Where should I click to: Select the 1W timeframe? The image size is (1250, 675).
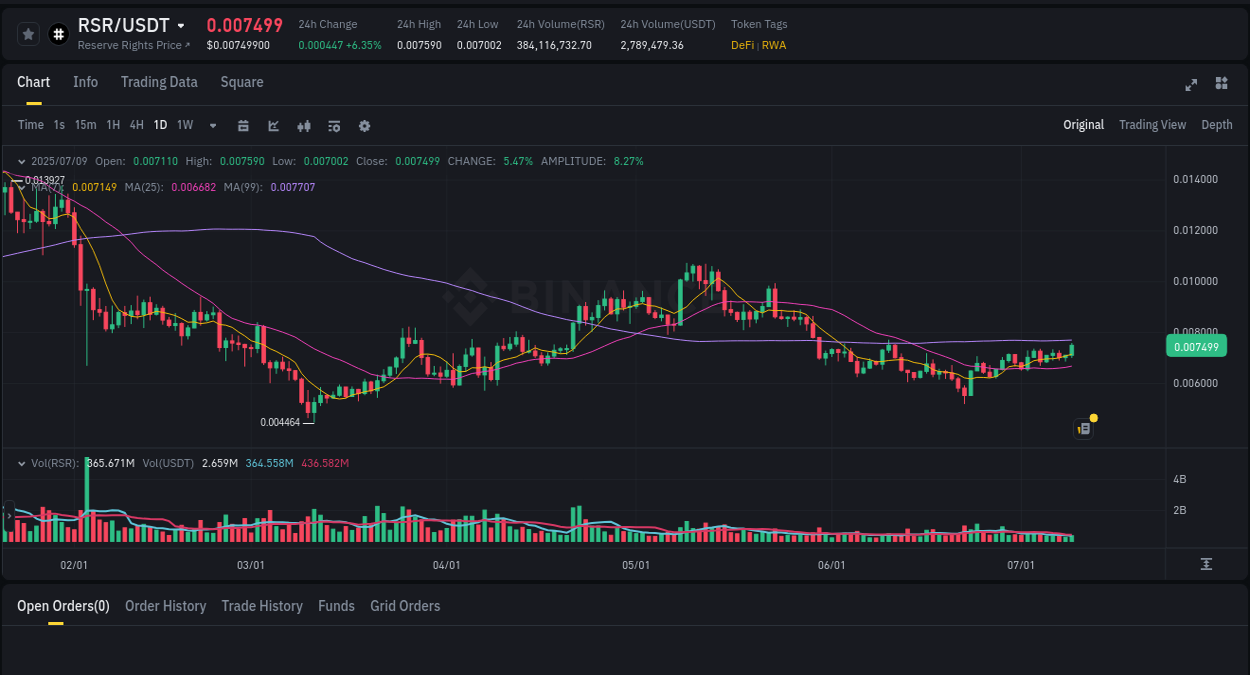(183, 125)
